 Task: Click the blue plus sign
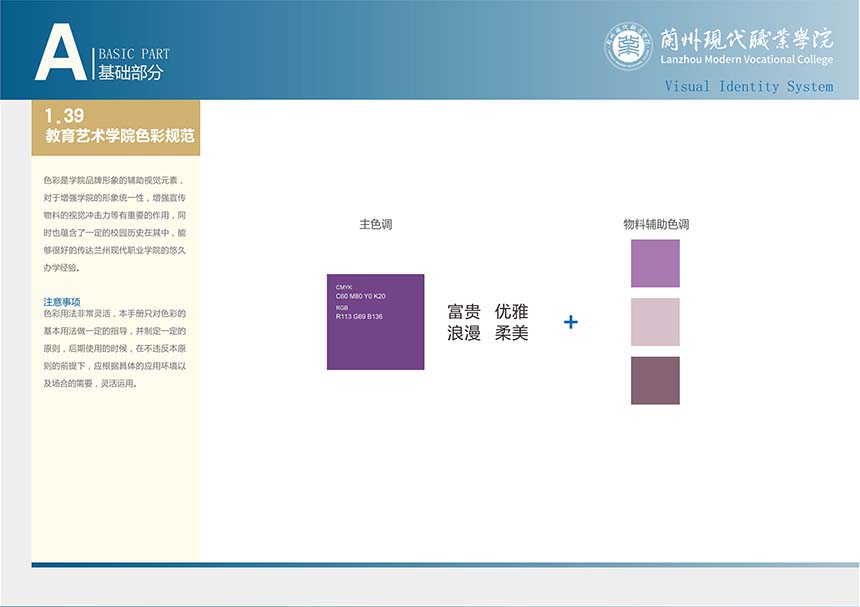[571, 322]
